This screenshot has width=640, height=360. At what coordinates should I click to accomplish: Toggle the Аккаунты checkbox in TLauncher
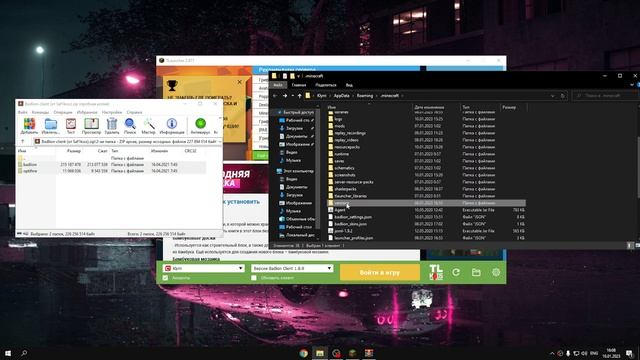tap(165, 278)
